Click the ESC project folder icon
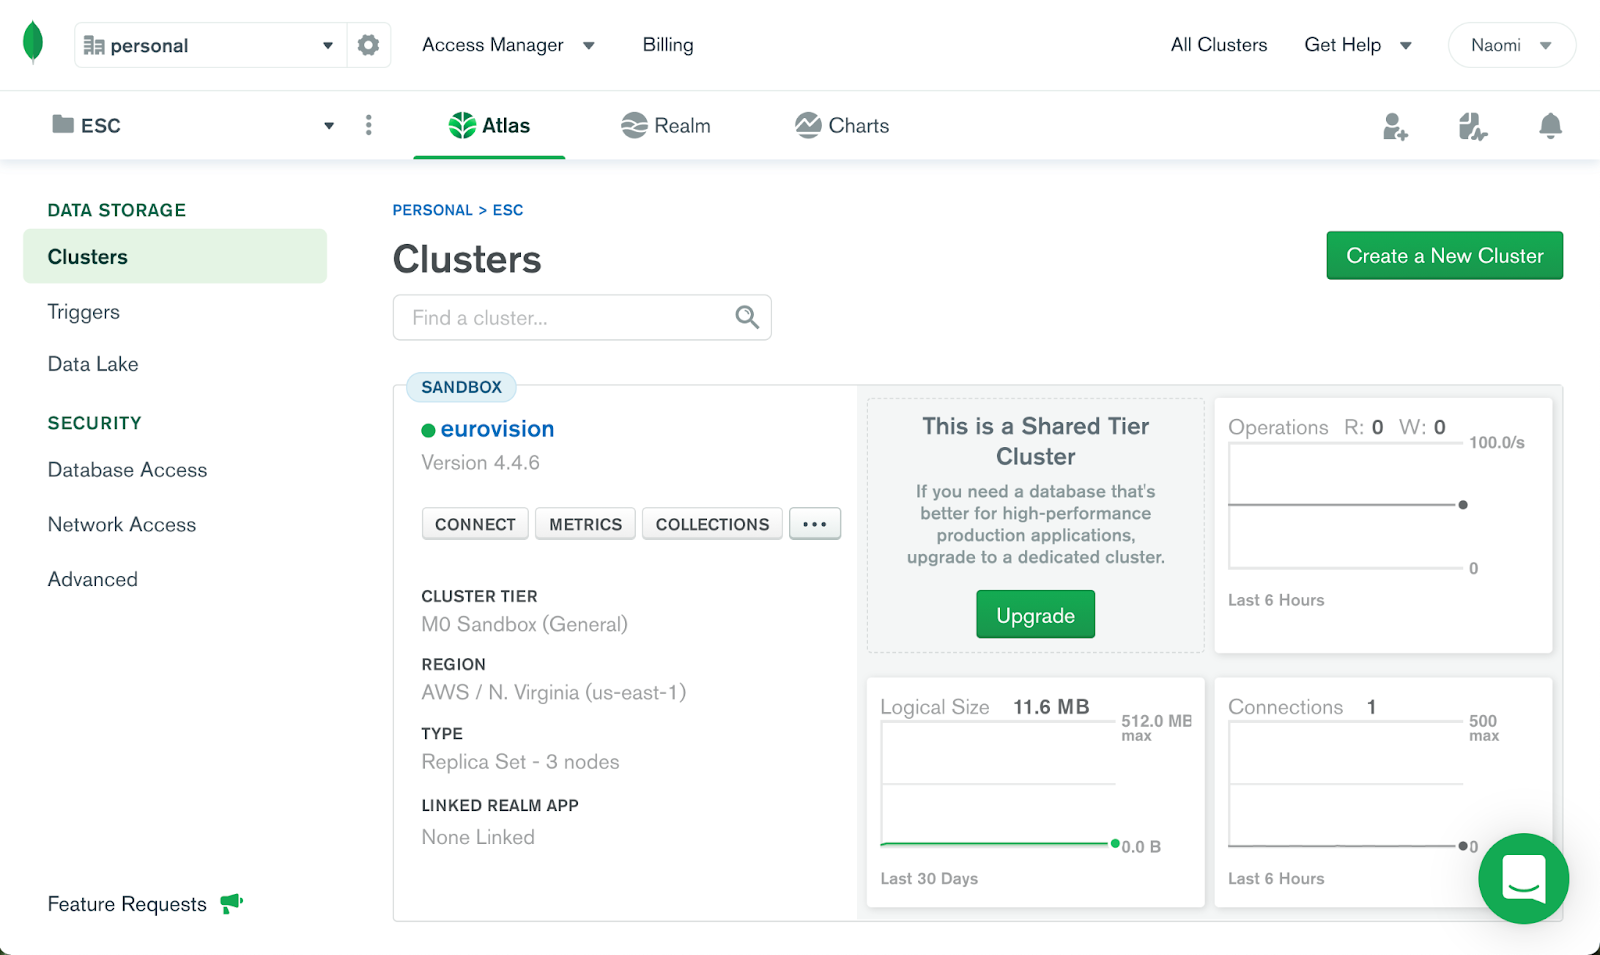1600x955 pixels. (x=63, y=124)
